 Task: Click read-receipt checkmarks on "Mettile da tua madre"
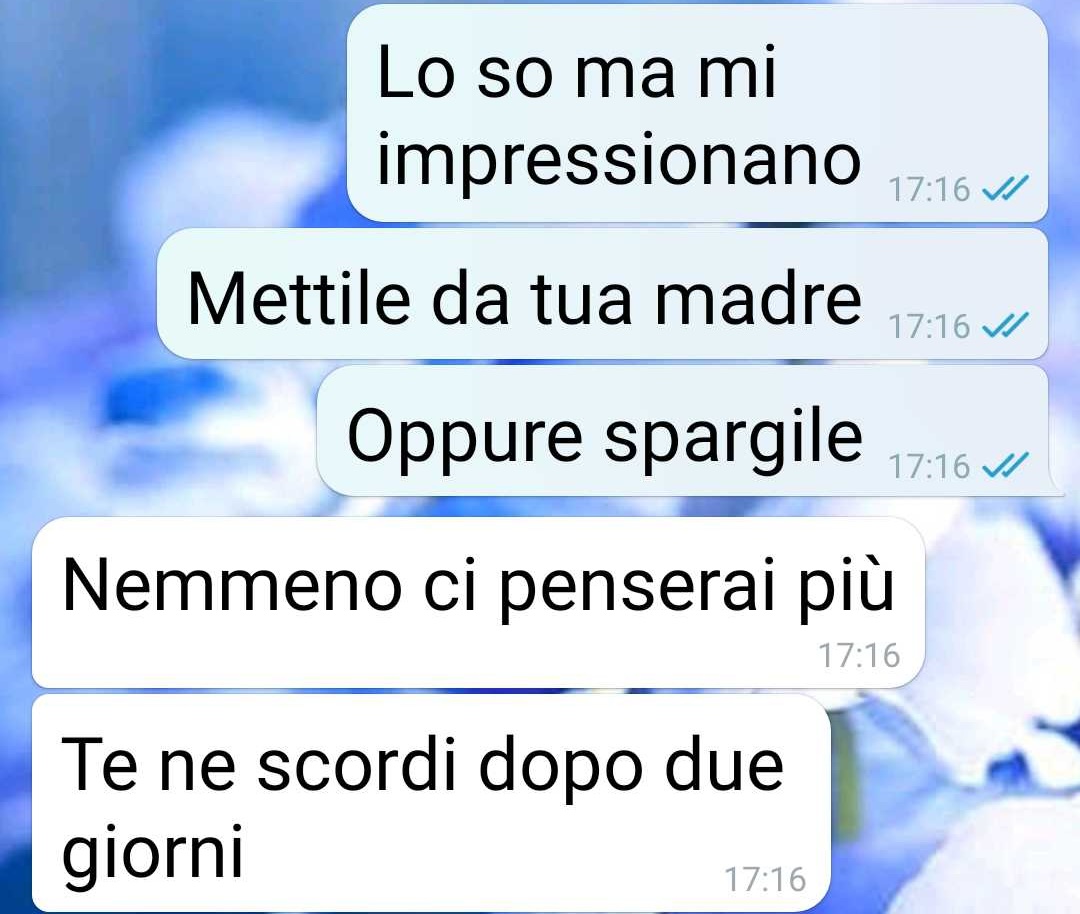[x=1005, y=325]
